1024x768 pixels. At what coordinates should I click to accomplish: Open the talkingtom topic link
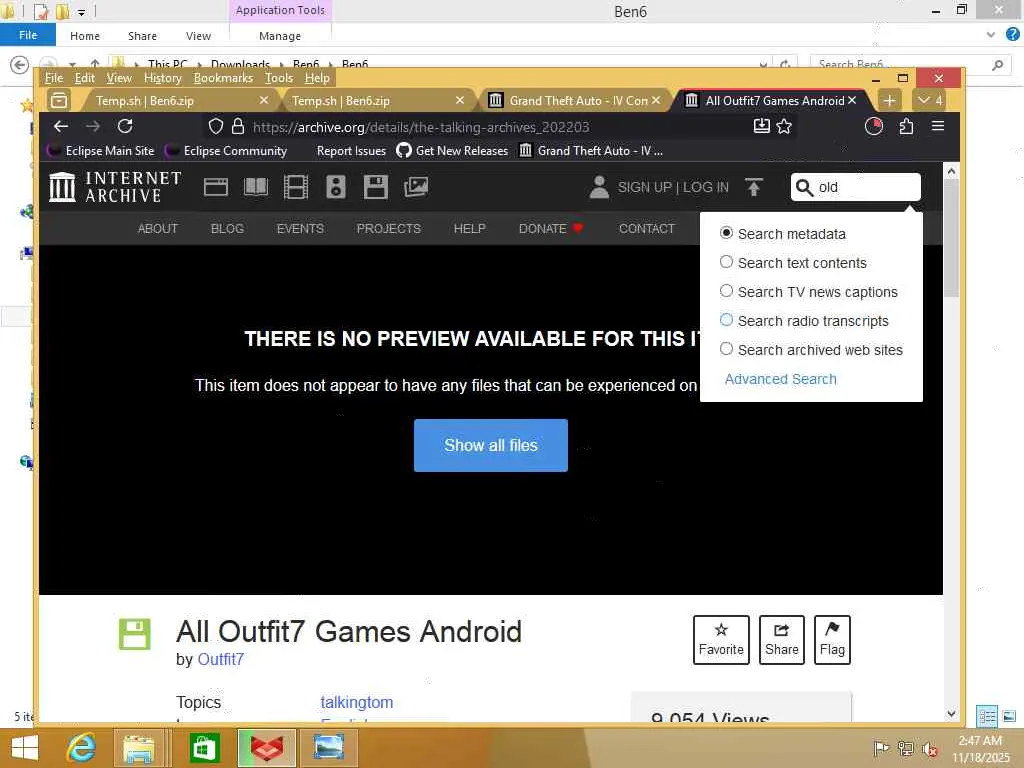357,702
